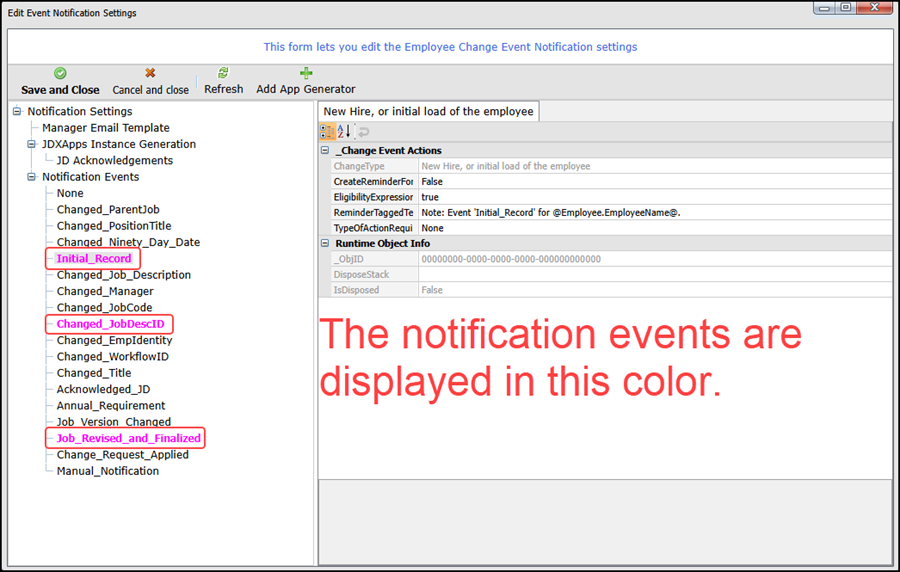The image size is (900, 572).
Task: Select Manager Email Template node
Action: pyautogui.click(x=105, y=128)
